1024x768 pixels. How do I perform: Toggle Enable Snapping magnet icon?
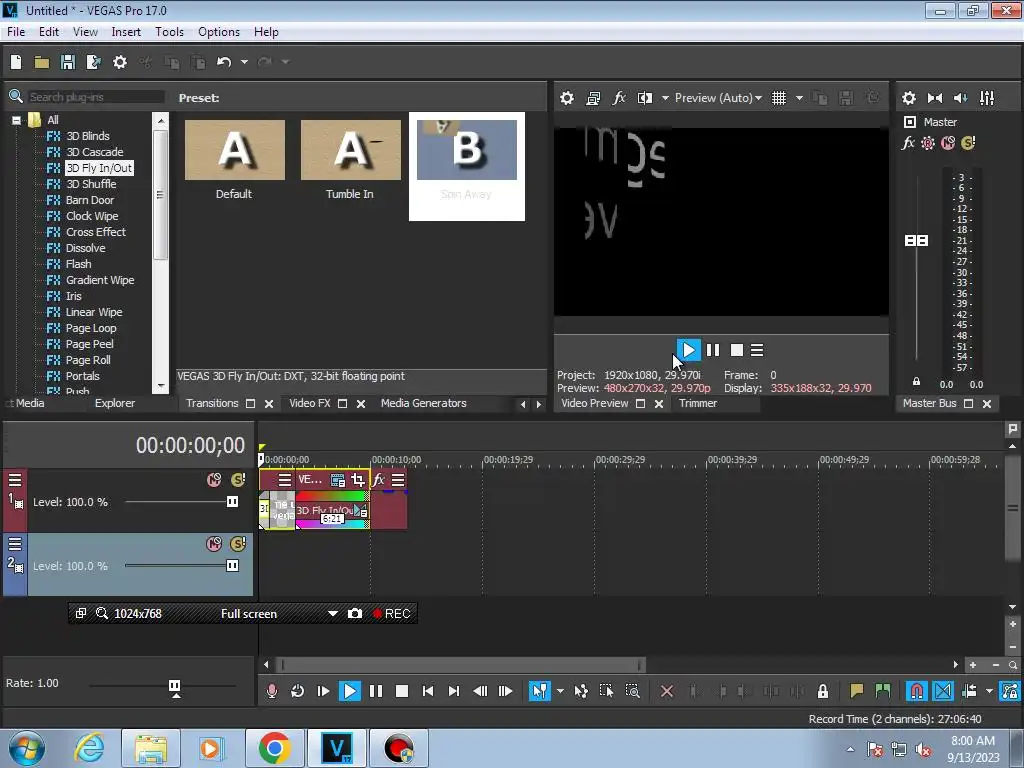[x=916, y=691]
